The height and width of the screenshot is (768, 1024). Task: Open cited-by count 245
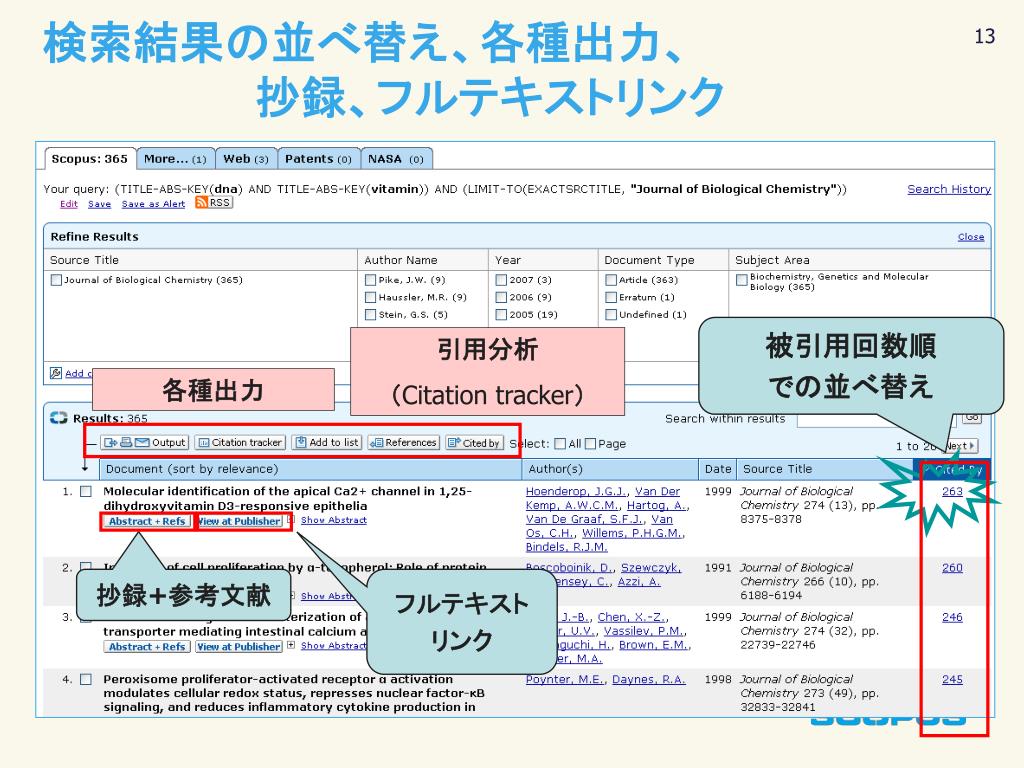tap(952, 680)
